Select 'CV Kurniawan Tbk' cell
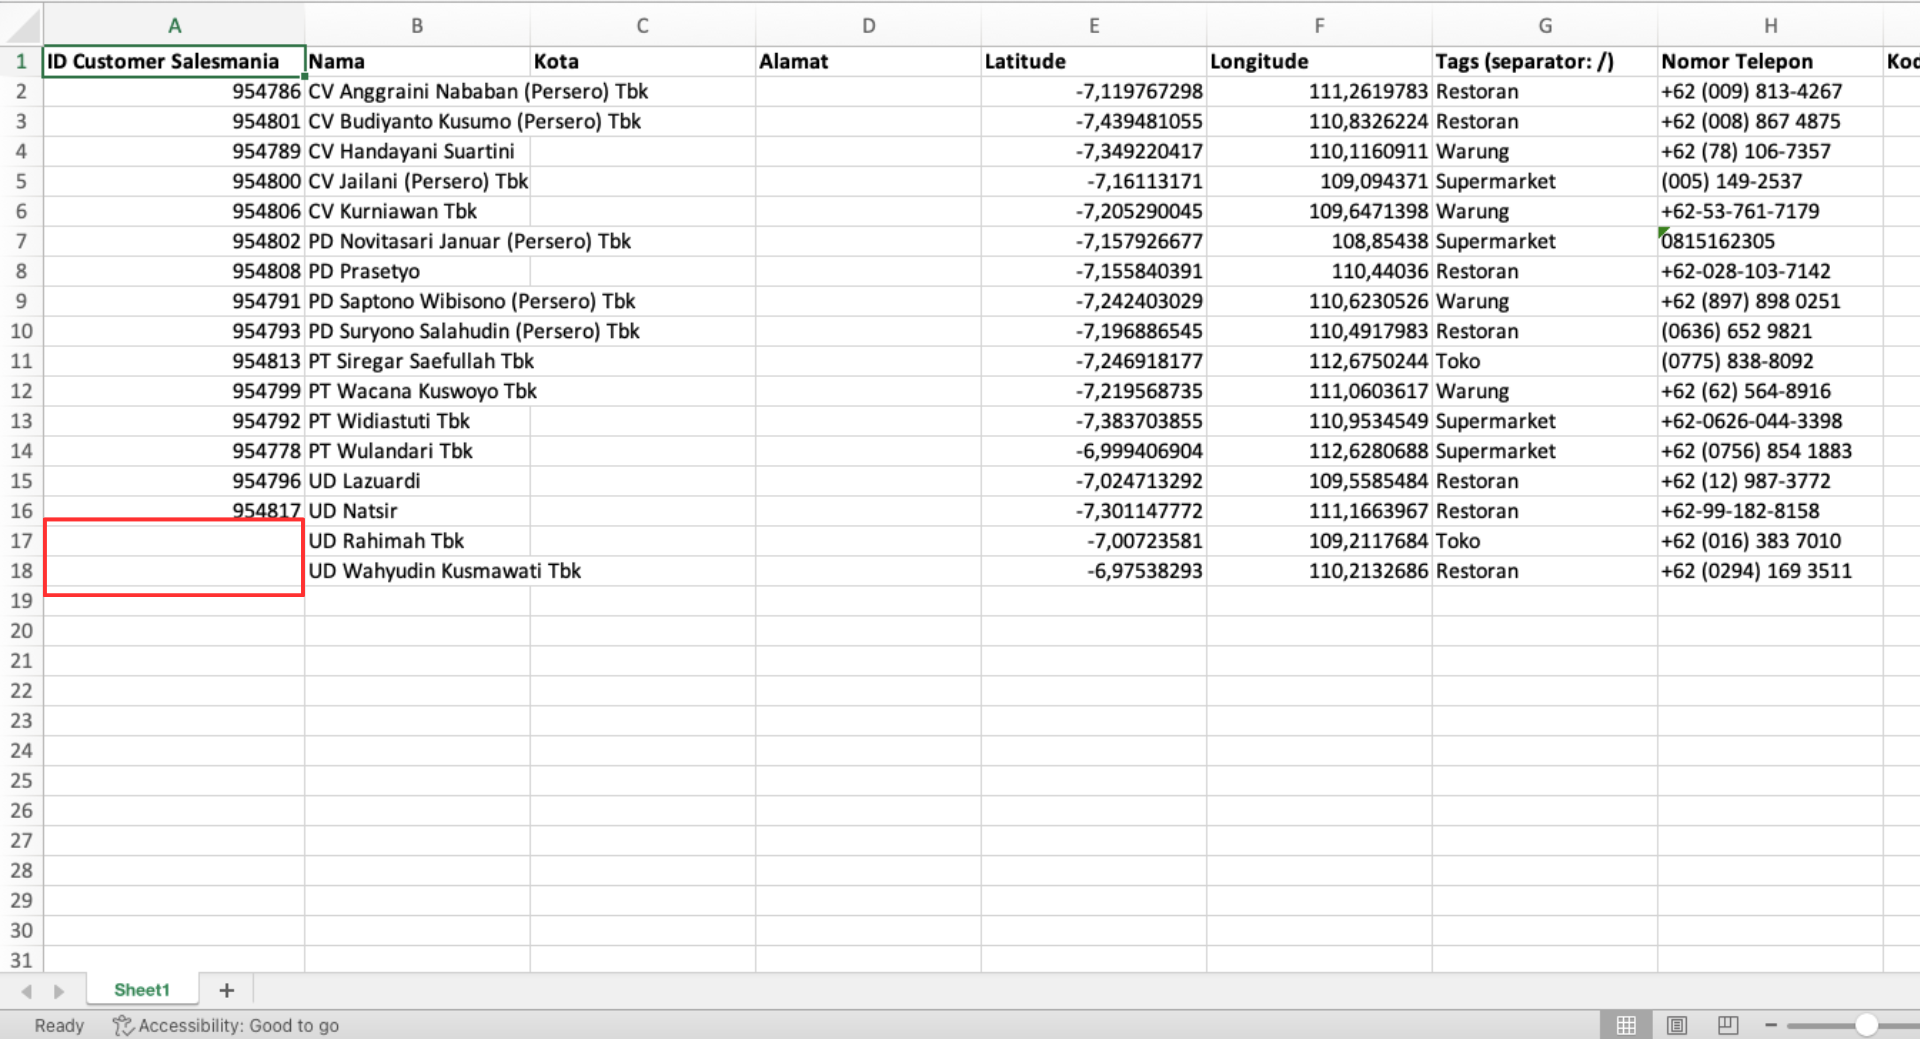Viewport: 1920px width, 1039px height. pyautogui.click(x=417, y=211)
